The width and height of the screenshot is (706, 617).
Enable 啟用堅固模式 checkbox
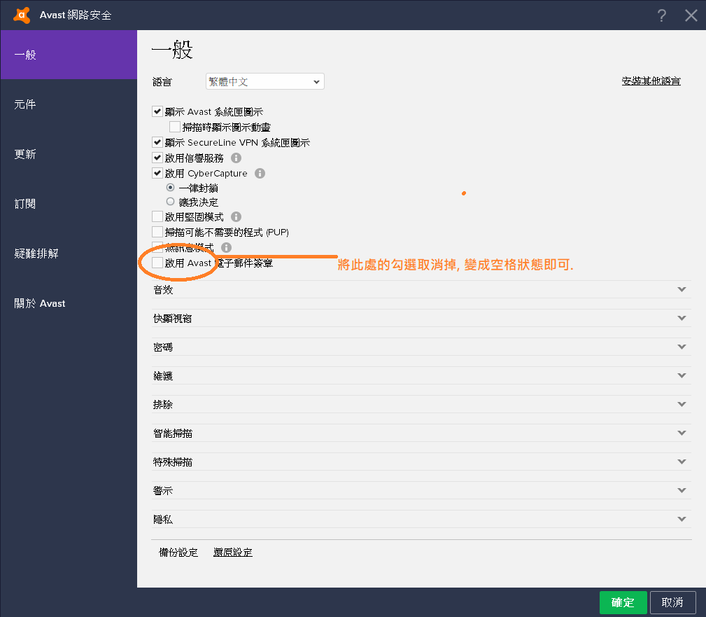tap(157, 217)
